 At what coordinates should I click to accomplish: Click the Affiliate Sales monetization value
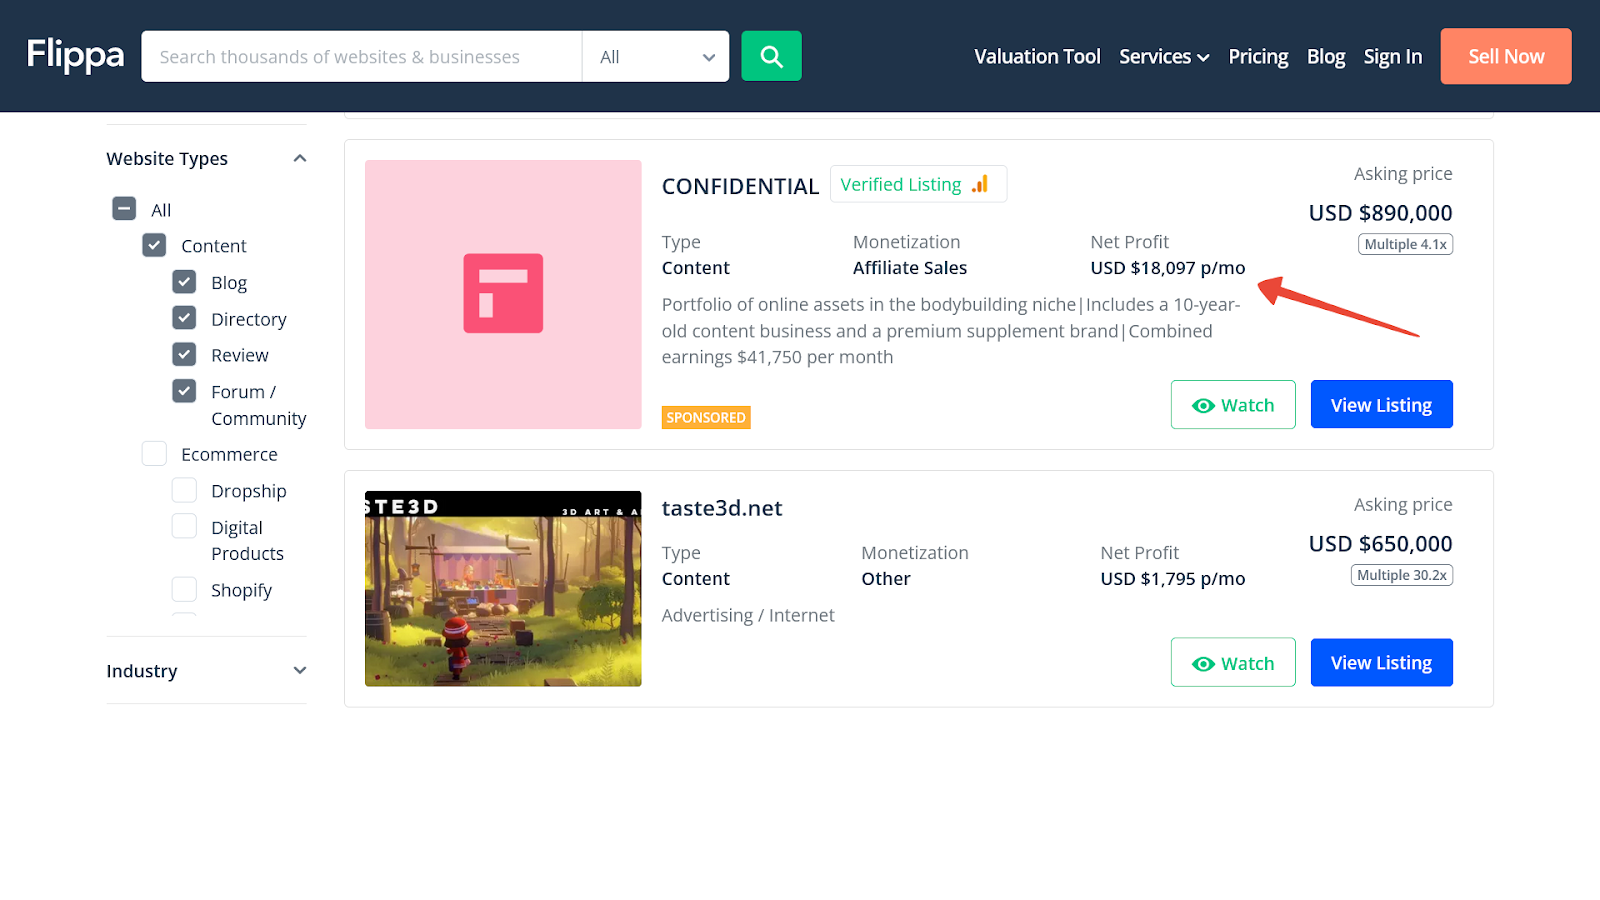[910, 268]
